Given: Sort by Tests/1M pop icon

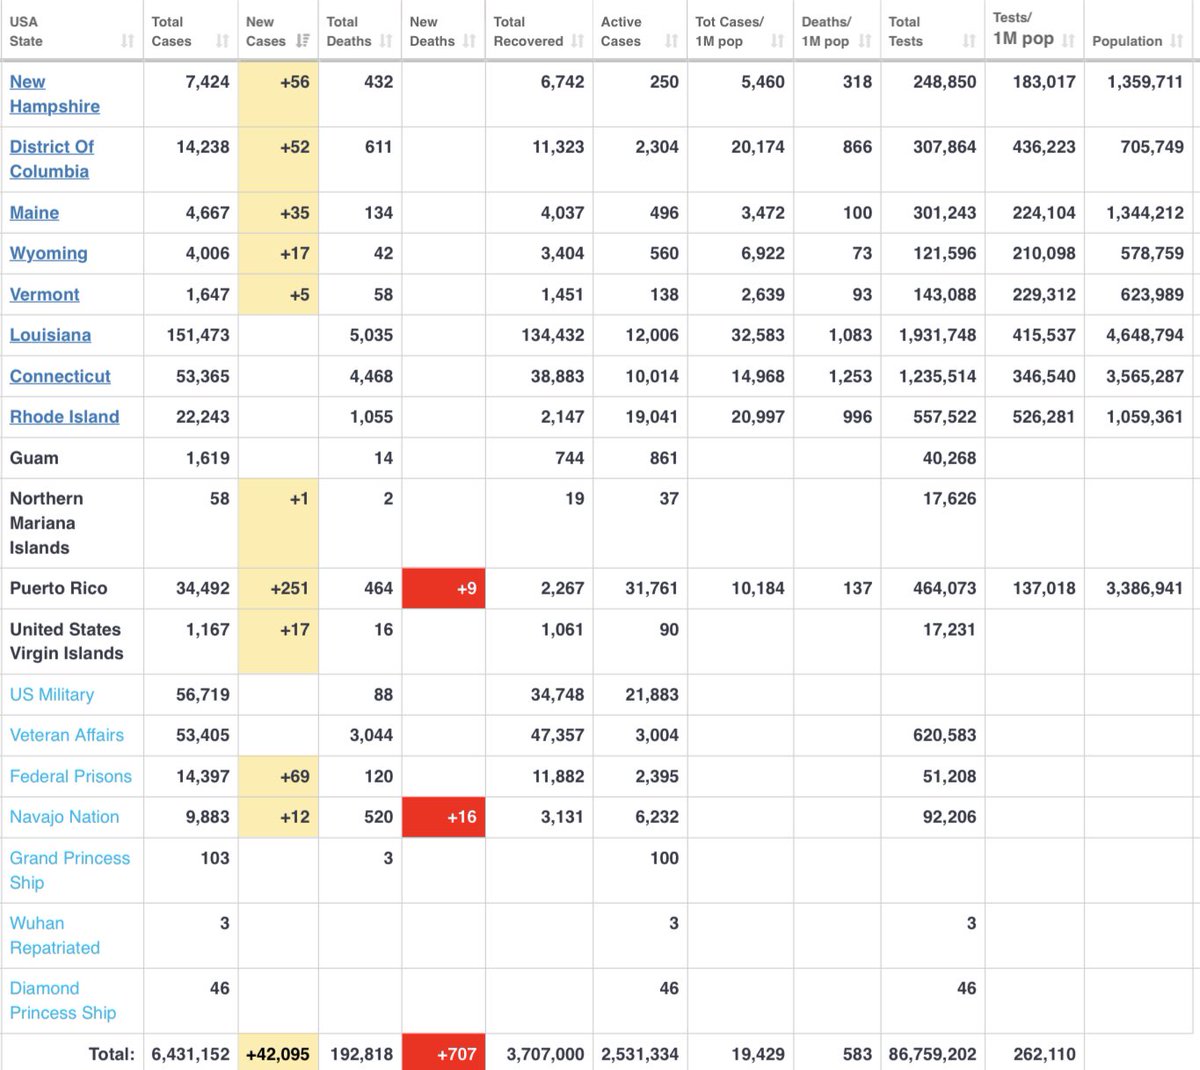Looking at the screenshot, I should tap(1068, 41).
